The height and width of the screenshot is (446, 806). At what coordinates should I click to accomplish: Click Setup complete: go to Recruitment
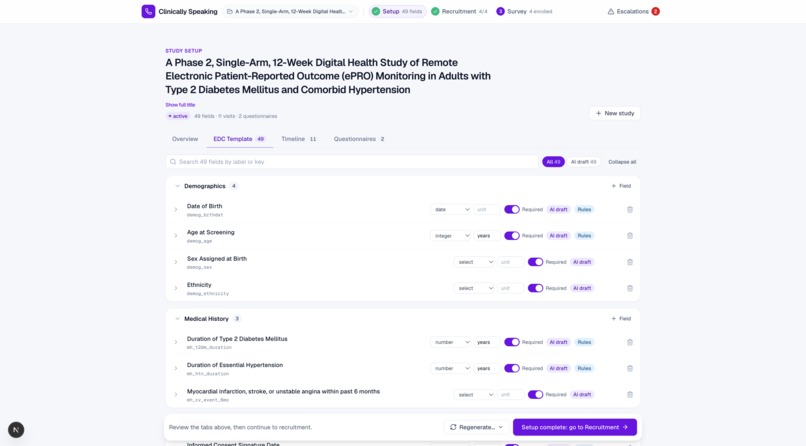(575, 427)
